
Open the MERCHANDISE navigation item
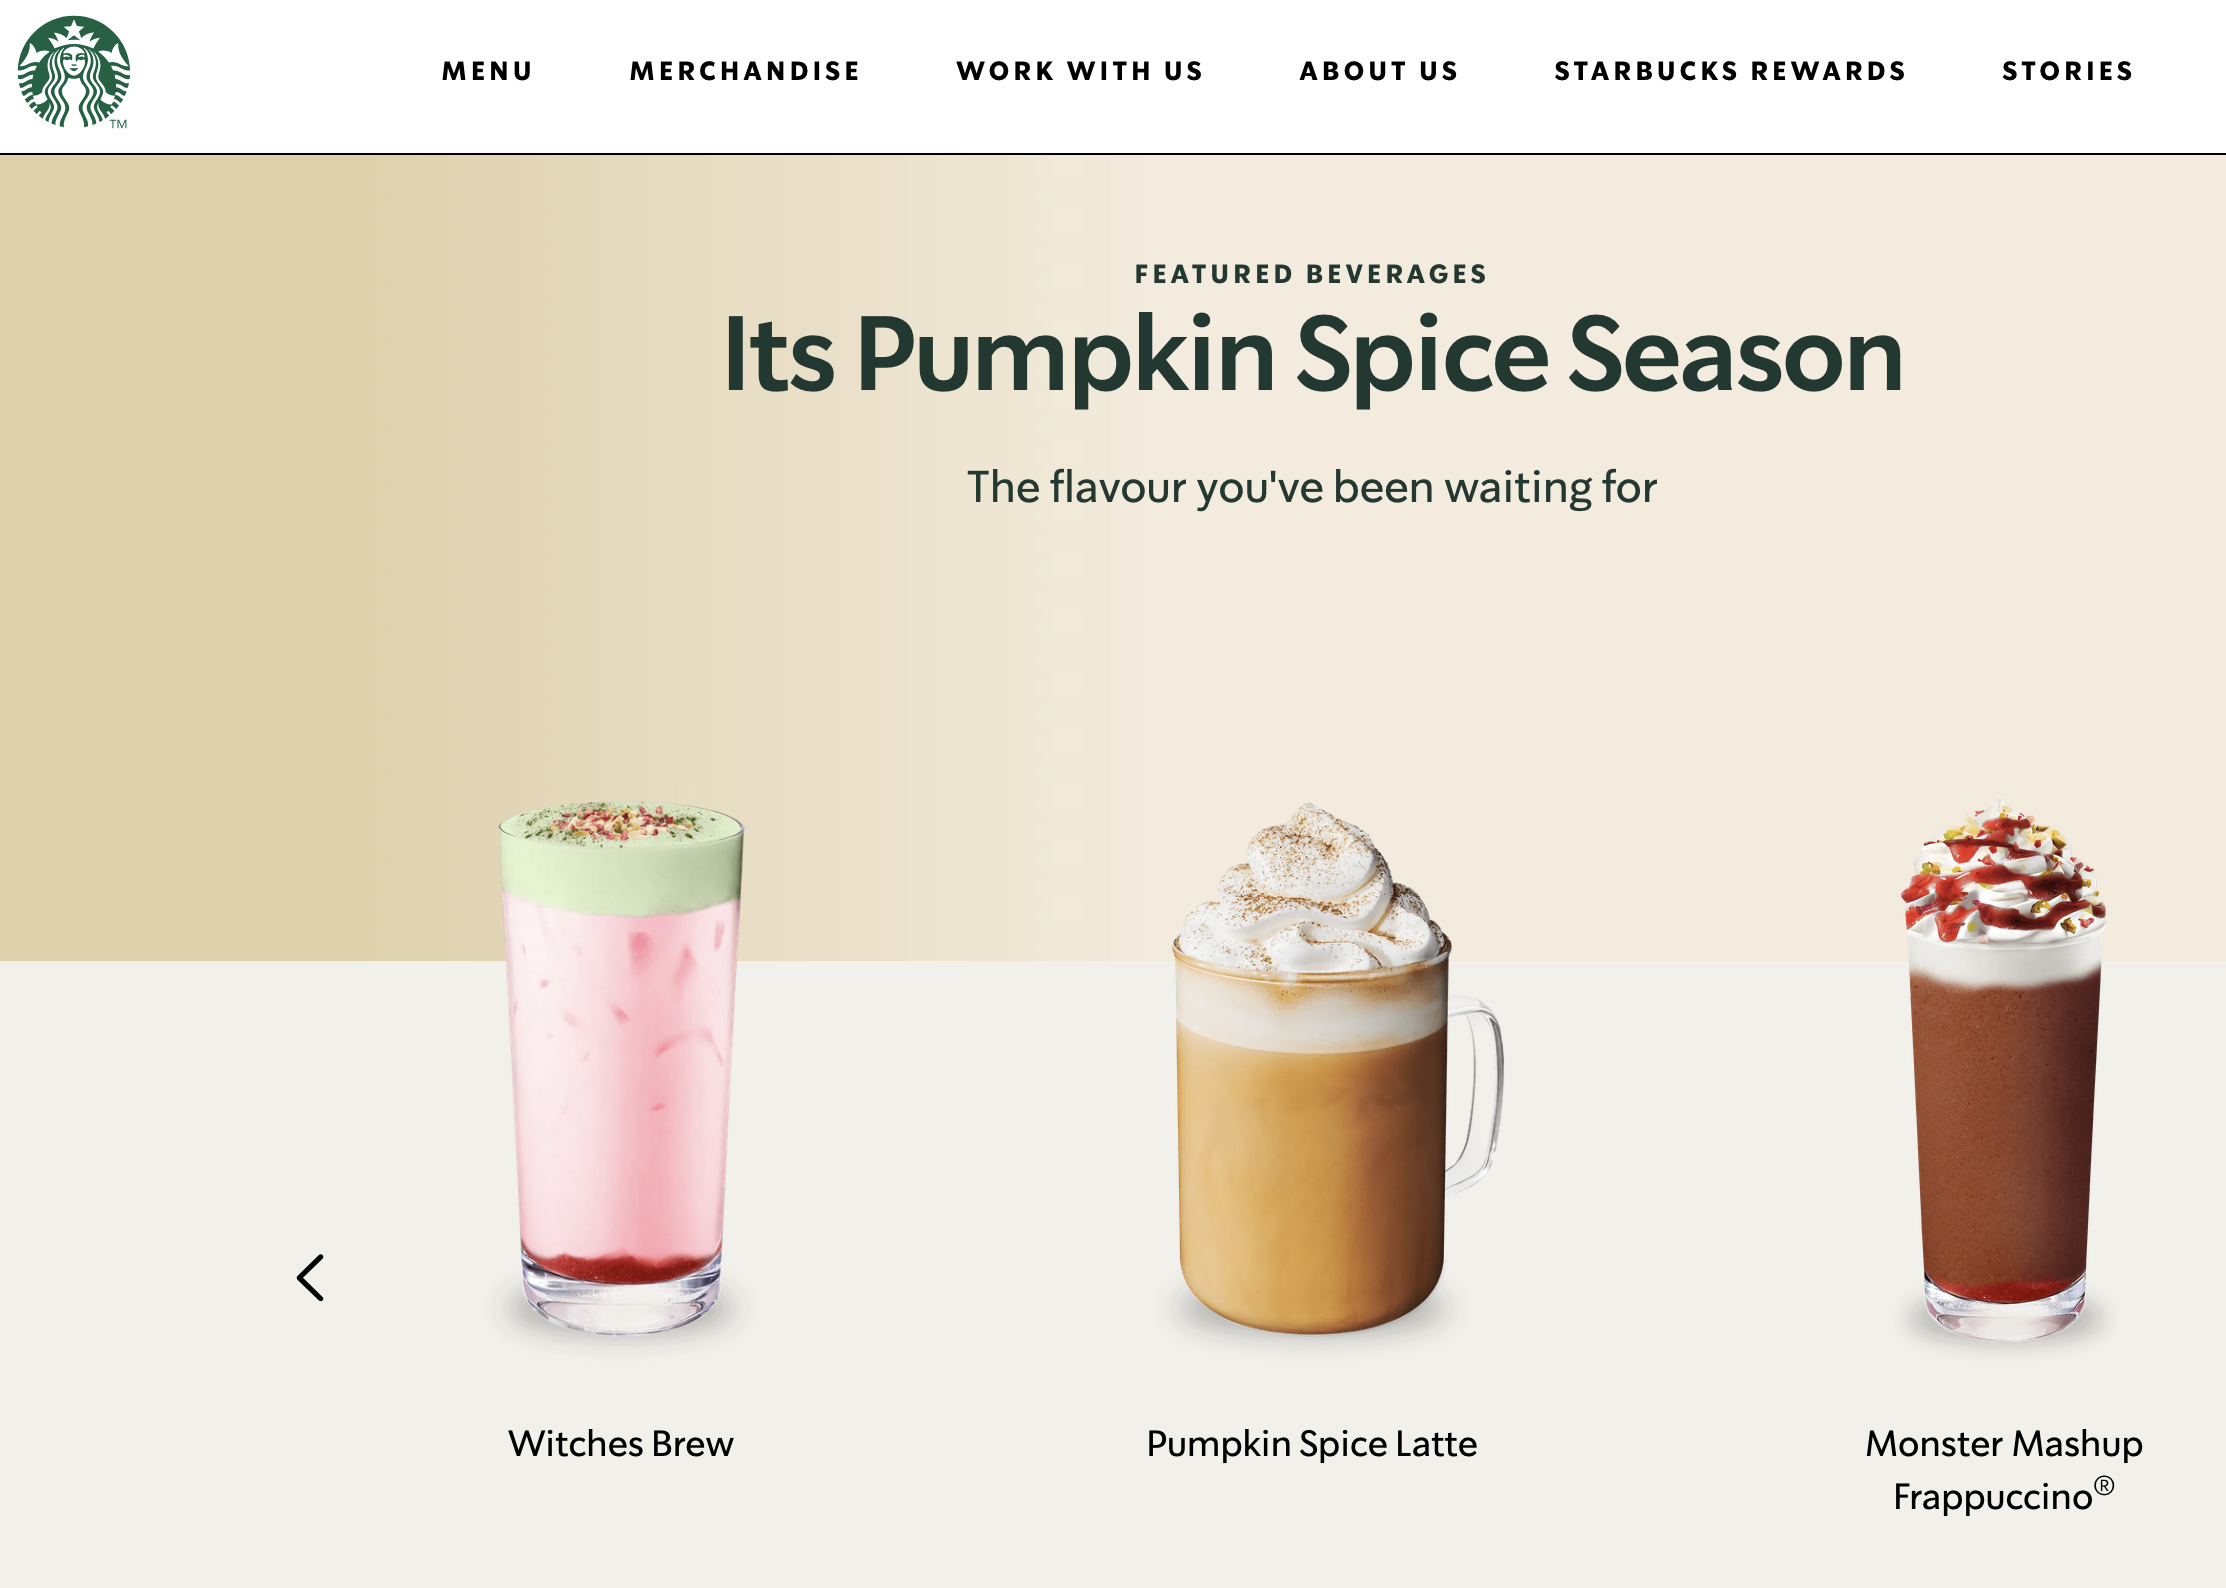745,71
